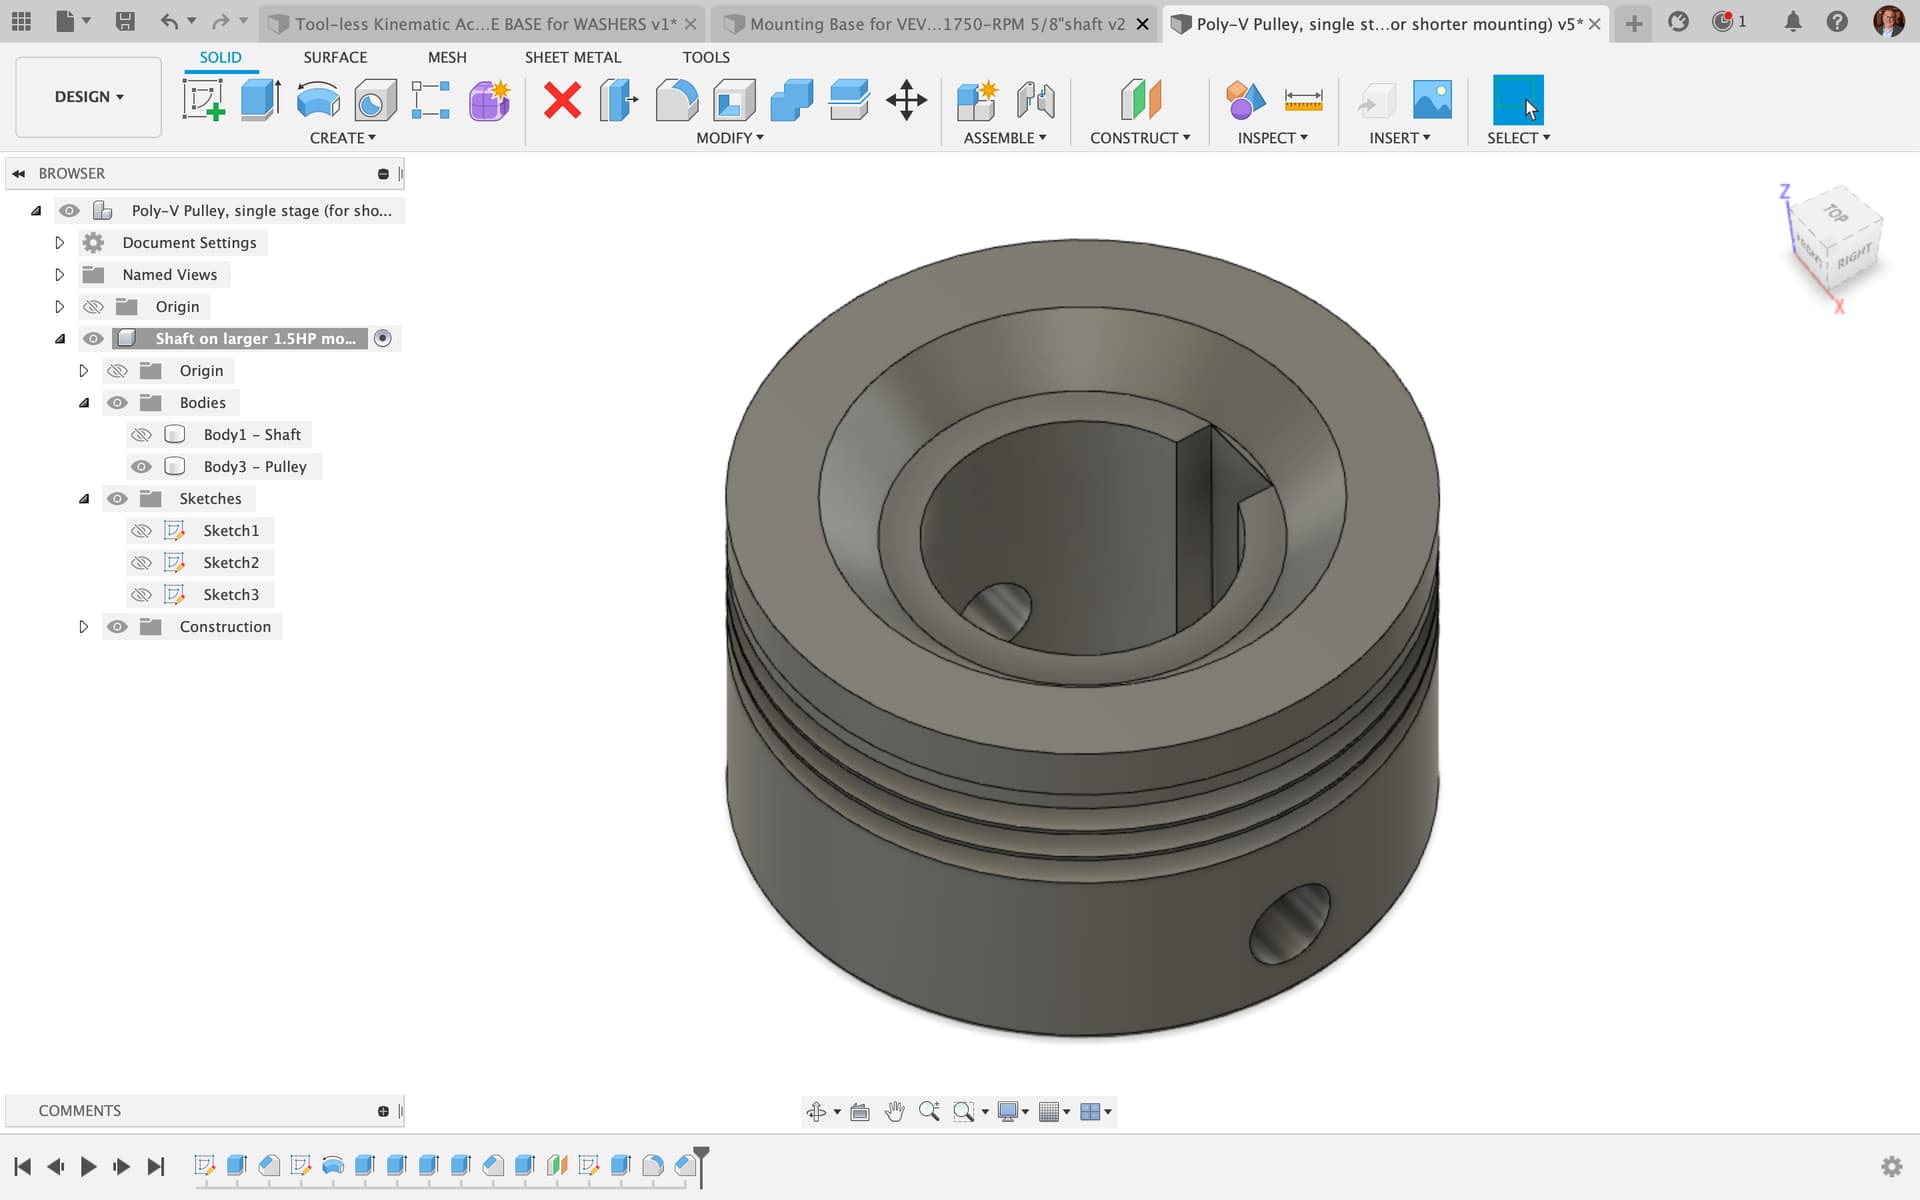Select the Offset Face tool
This screenshot has height=1200, width=1920.
click(849, 100)
